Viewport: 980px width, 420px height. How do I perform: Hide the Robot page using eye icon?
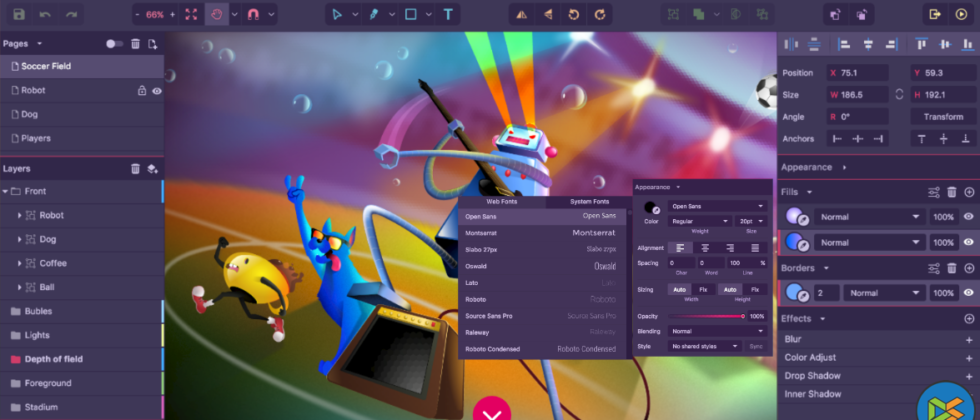pos(157,91)
